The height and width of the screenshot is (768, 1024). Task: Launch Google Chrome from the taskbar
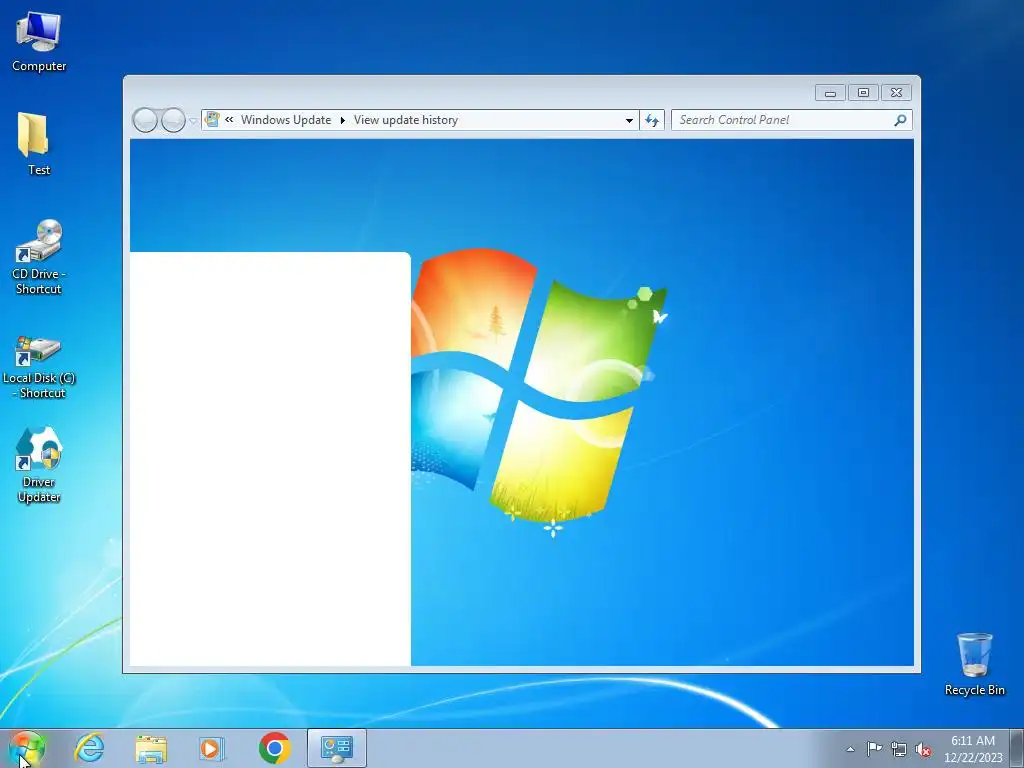(274, 748)
